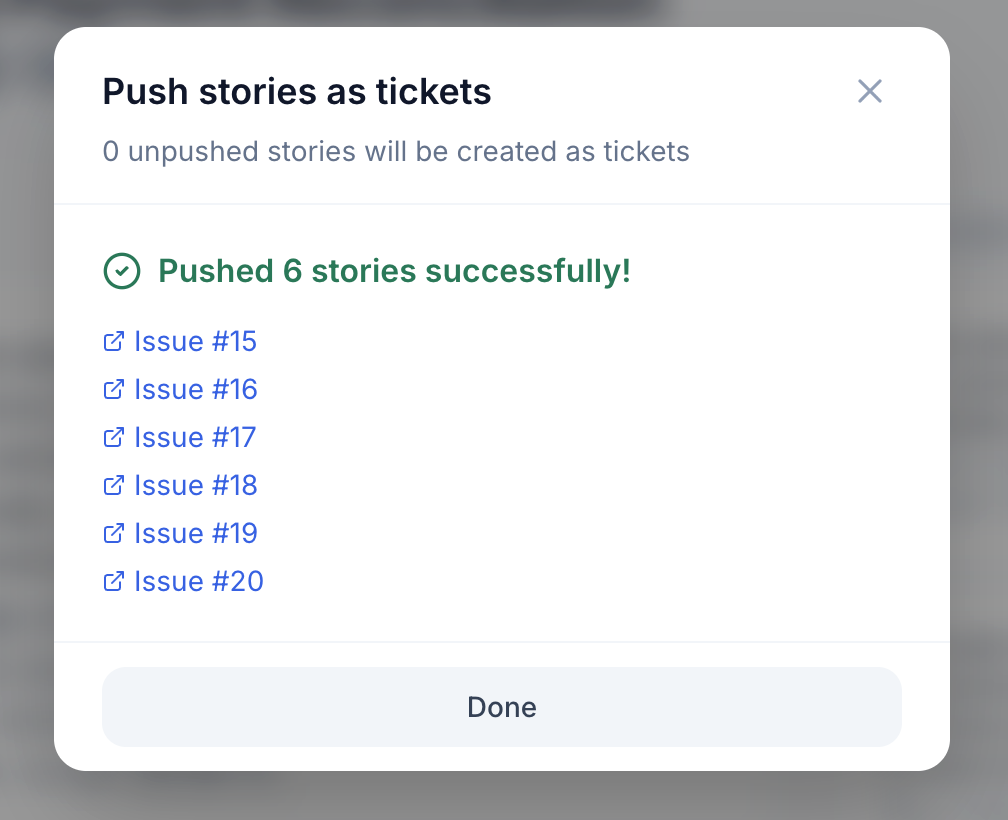Open the Issue #15 link text
The image size is (1008, 820).
[196, 342]
